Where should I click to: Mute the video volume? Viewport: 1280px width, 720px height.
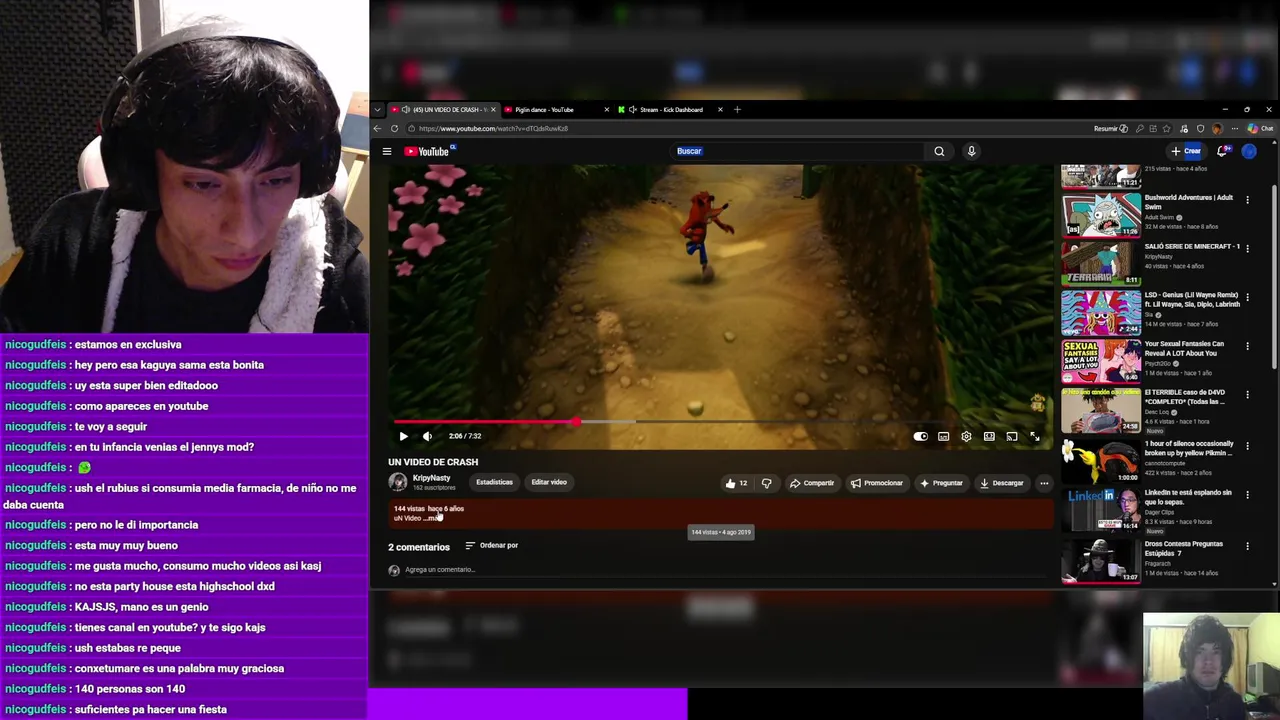pos(427,436)
